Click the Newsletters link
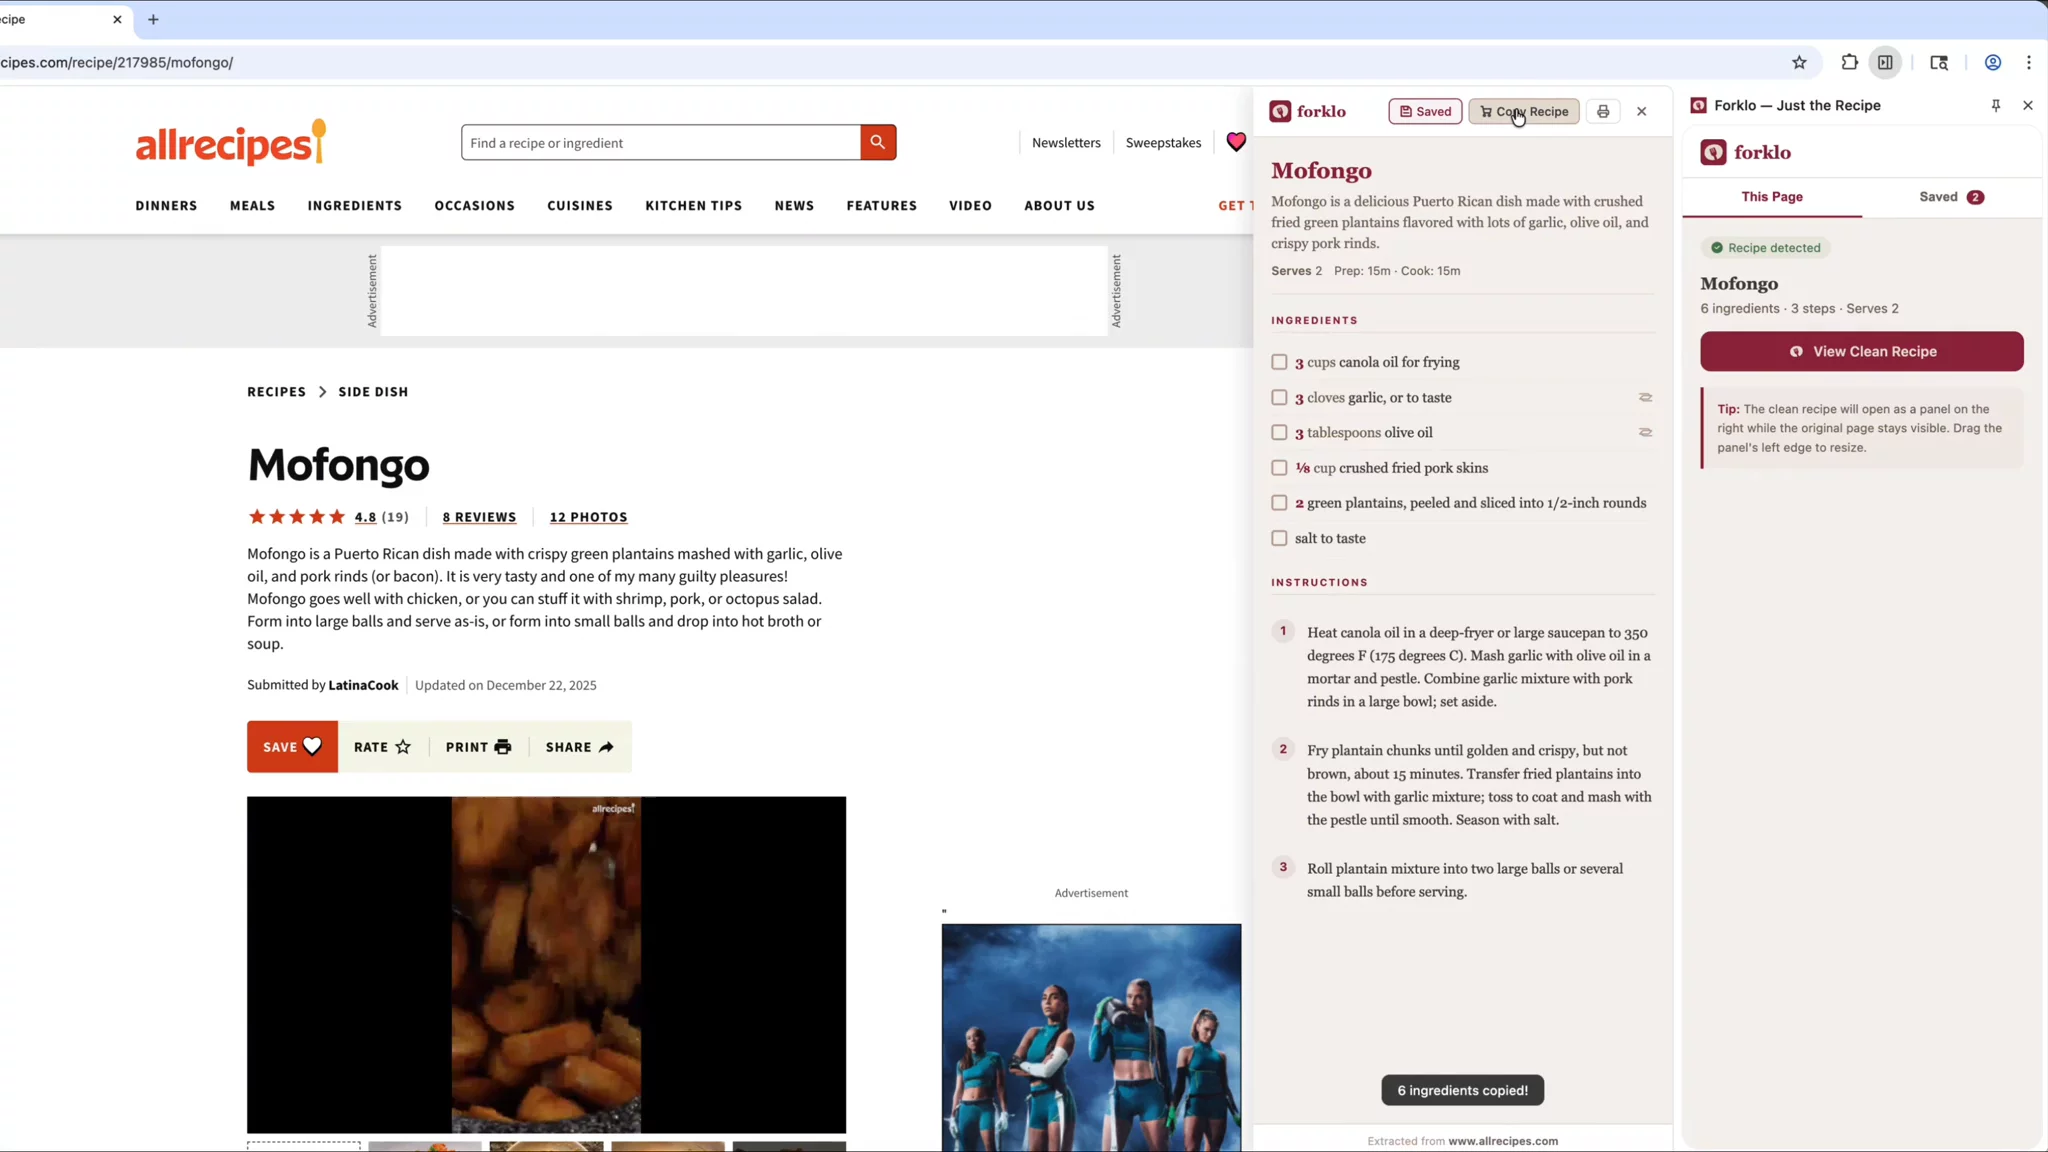2048x1152 pixels. point(1066,143)
